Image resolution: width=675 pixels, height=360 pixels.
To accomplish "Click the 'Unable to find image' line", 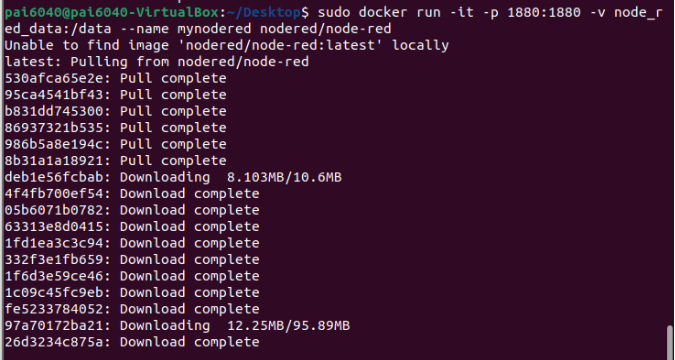I will tap(227, 45).
